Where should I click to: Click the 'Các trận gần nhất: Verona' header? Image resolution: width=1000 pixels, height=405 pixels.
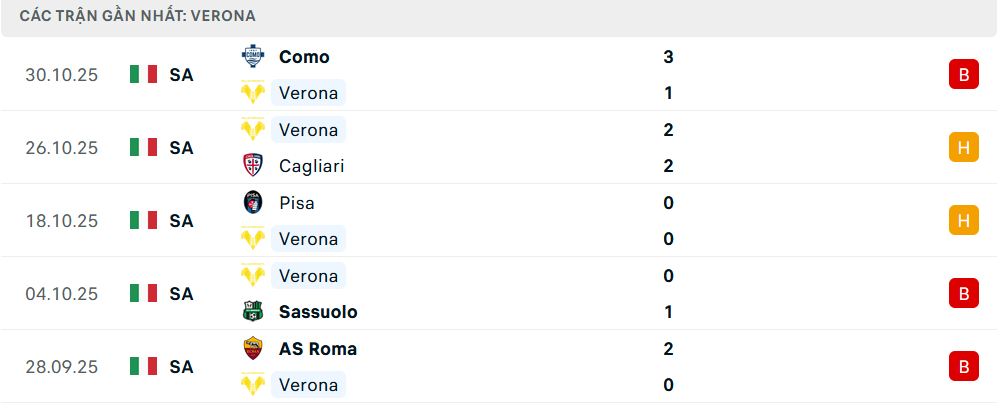pos(137,16)
